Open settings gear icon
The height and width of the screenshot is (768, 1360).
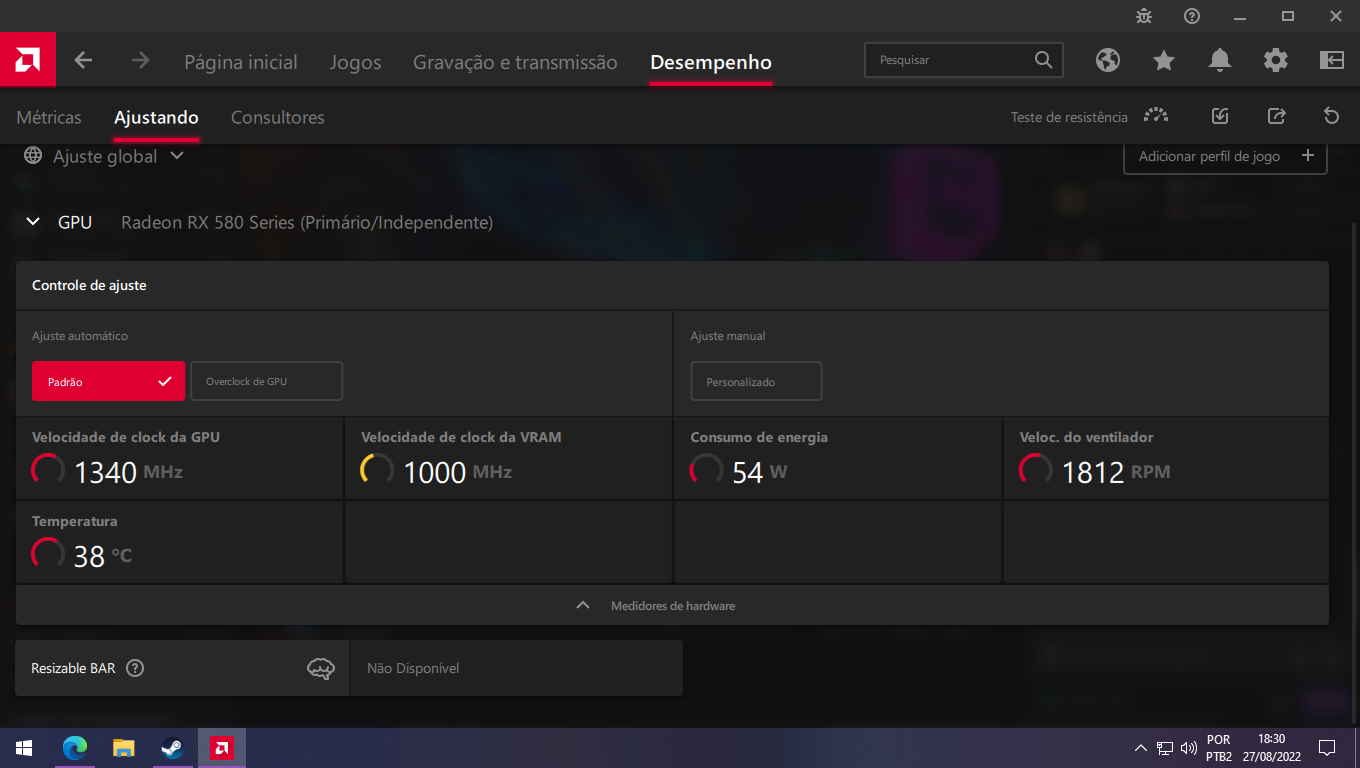click(1275, 60)
